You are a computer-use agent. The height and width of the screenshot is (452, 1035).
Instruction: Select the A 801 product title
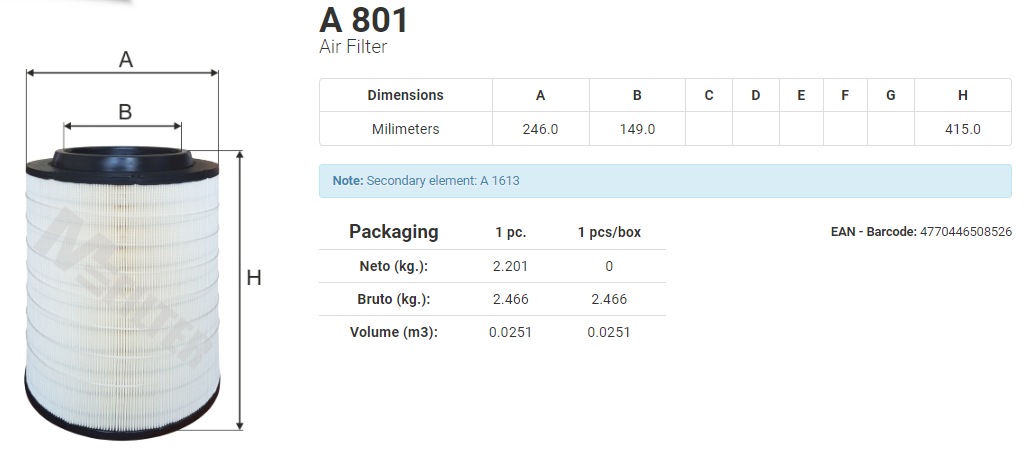click(364, 20)
